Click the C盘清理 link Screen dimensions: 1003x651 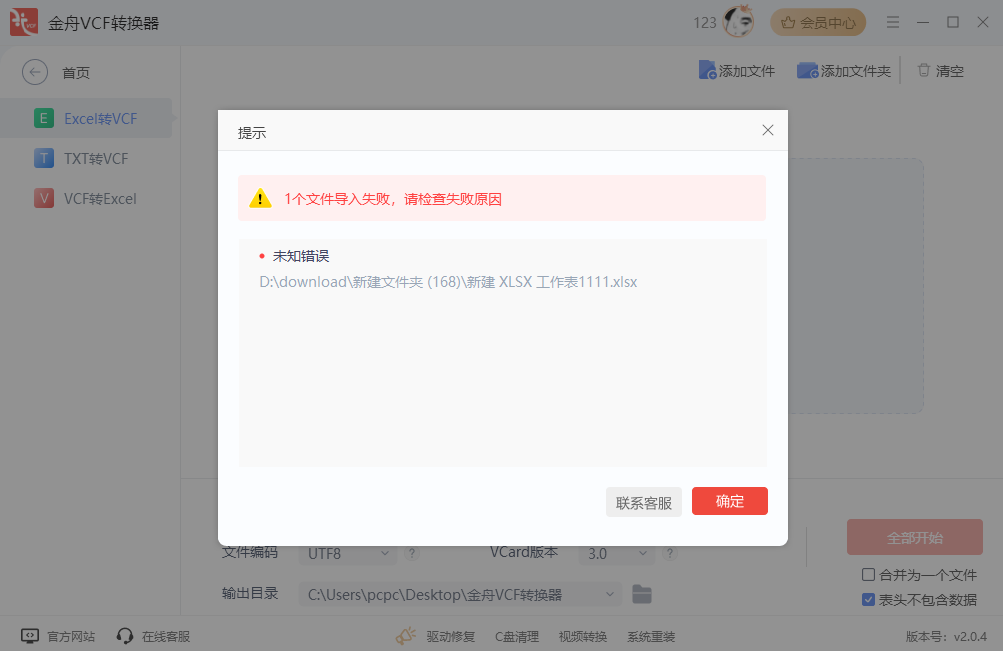pos(517,636)
